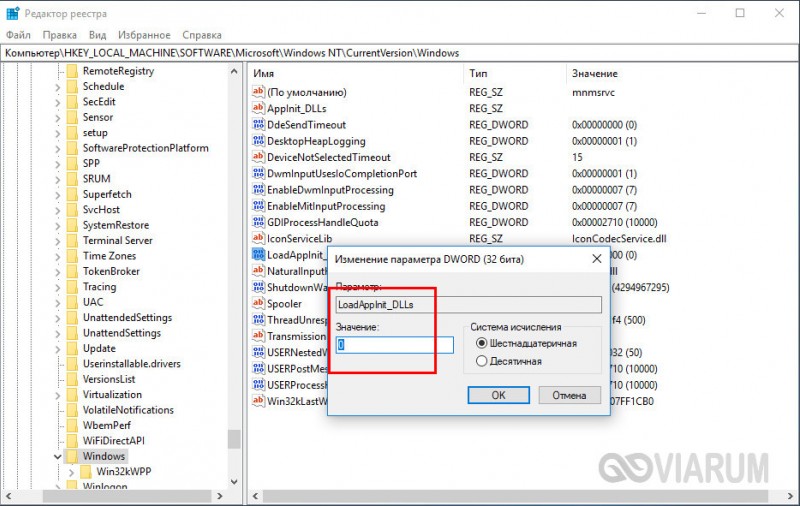
Task: Select the DesktopHeapLogging DWORD icon
Action: tap(258, 141)
